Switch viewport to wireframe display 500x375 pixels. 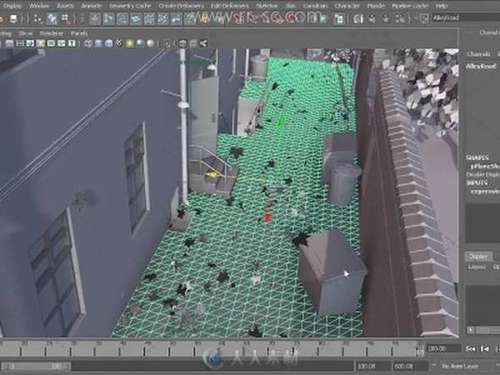(x=88, y=43)
